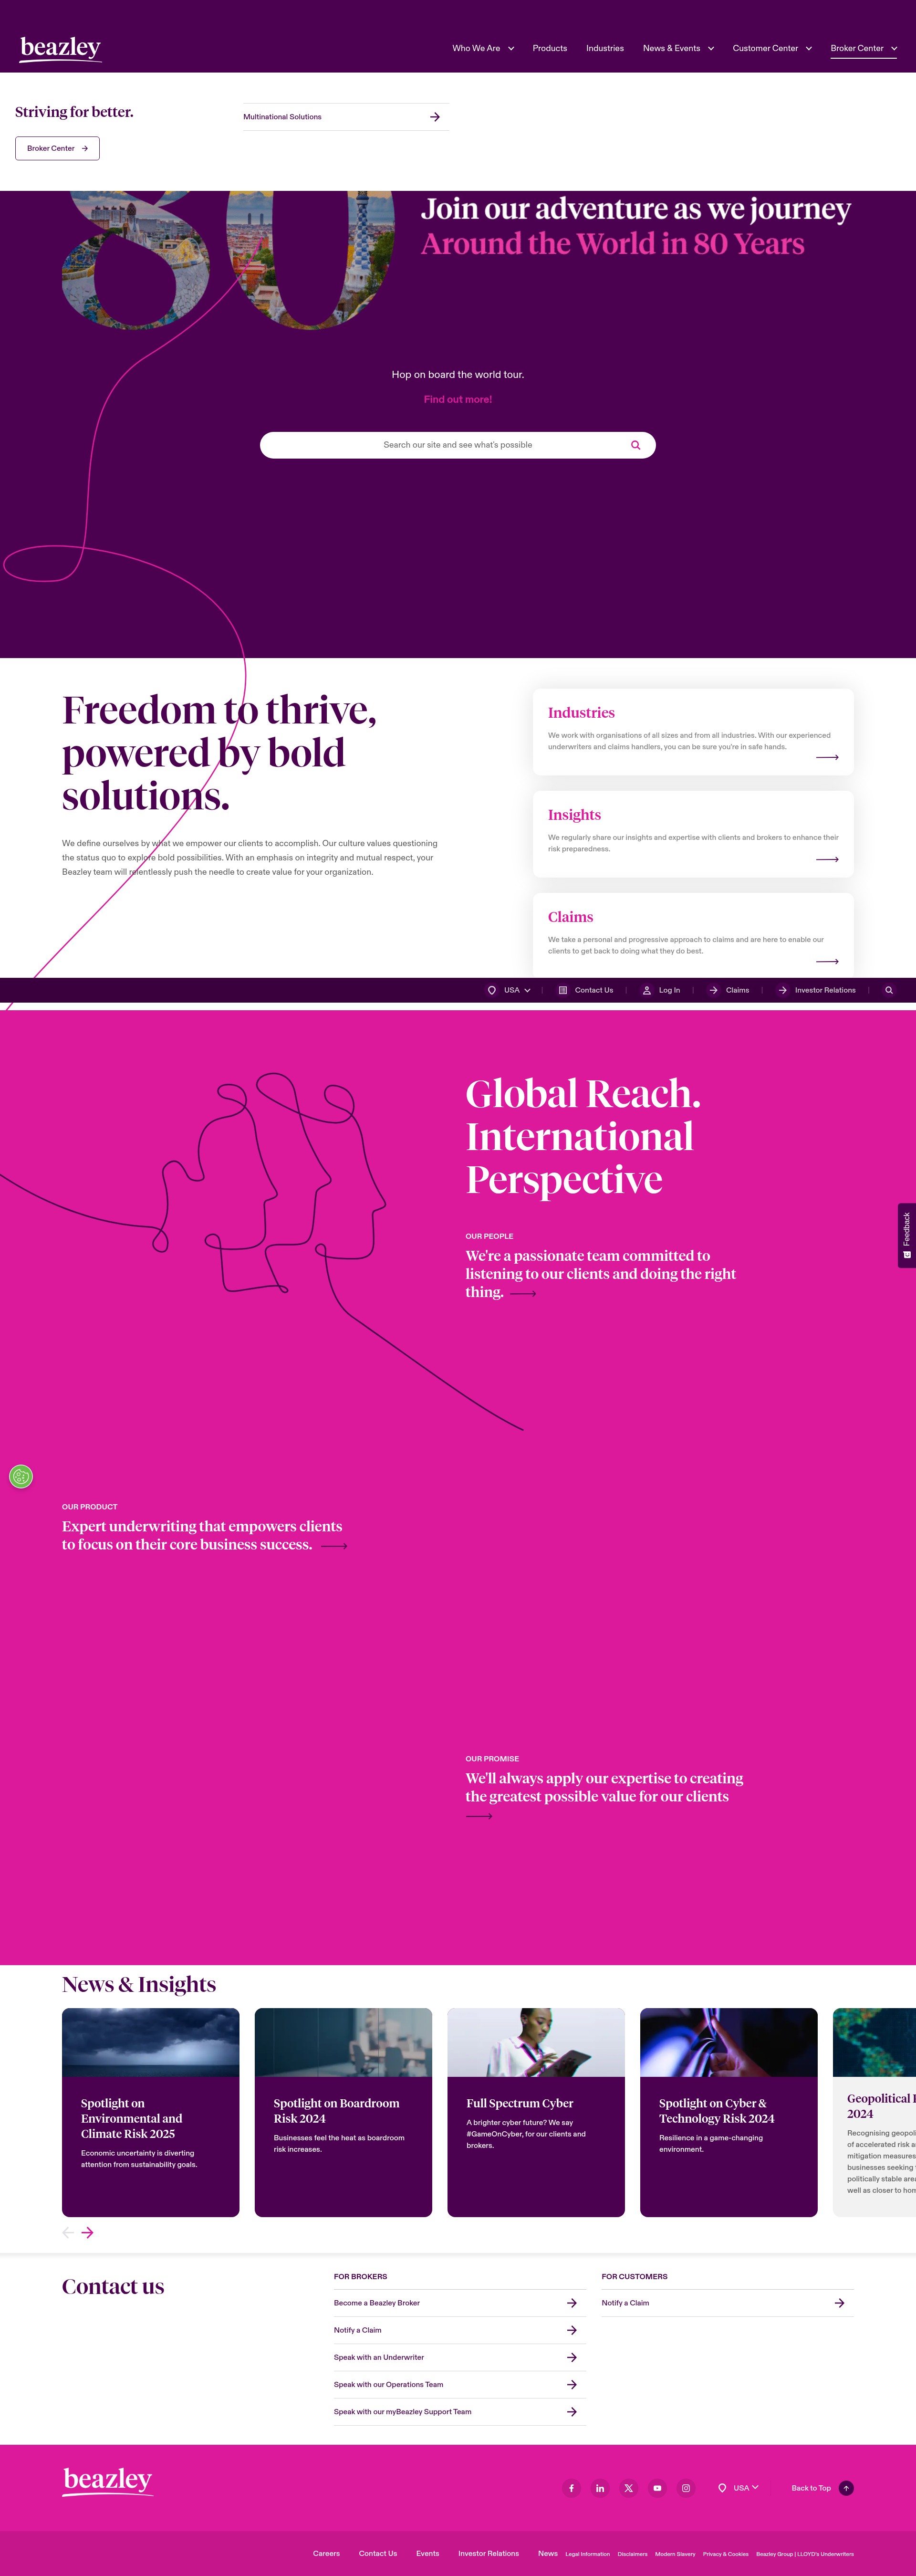Screen dimensions: 916x2576
Task: Click the next arrow of news carousel
Action: point(88,2232)
